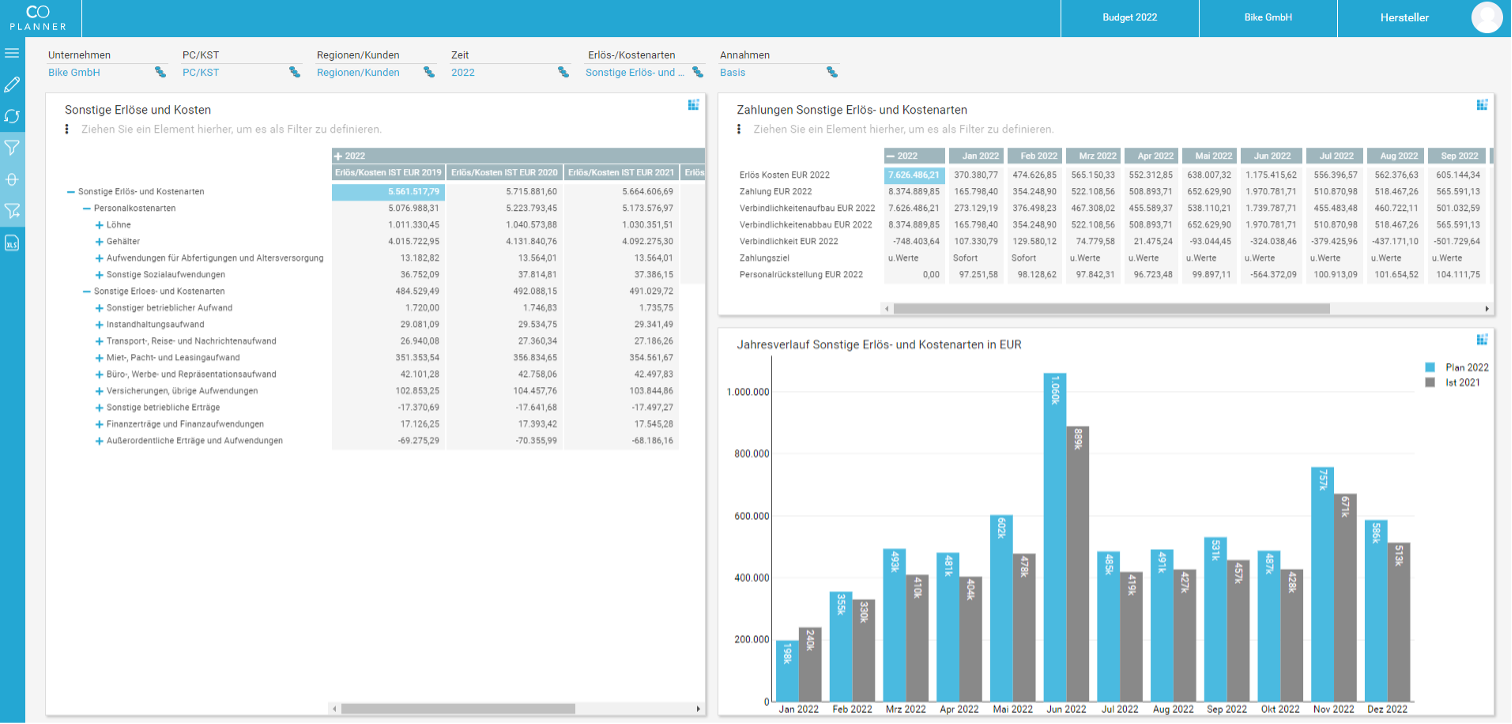
Task: Open the hamburger navigation menu
Action: tap(13, 53)
